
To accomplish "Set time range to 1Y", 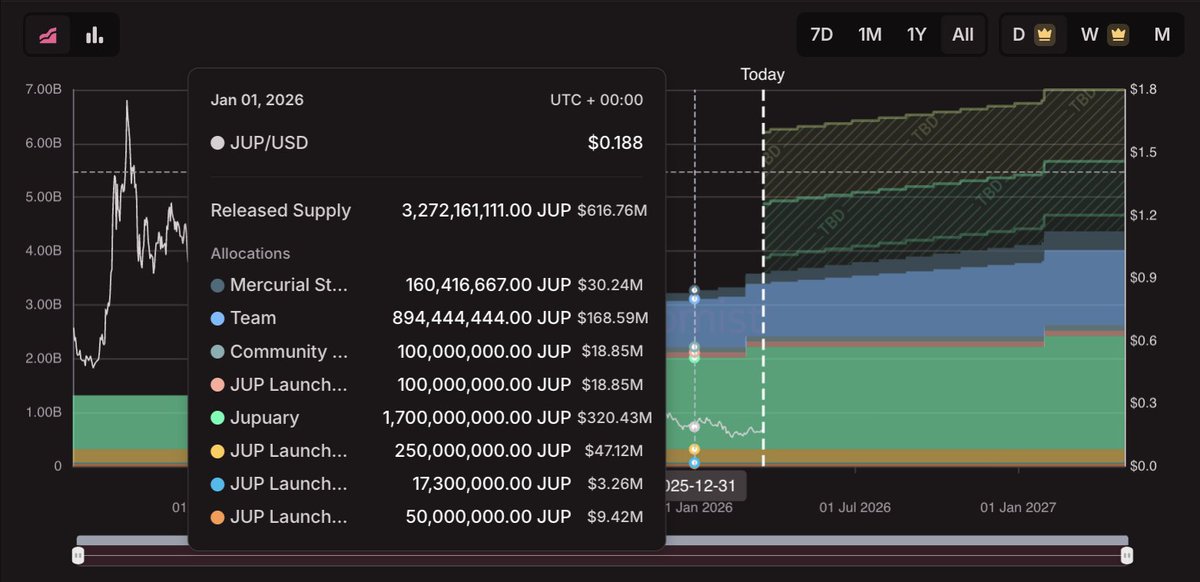I will coord(916,34).
